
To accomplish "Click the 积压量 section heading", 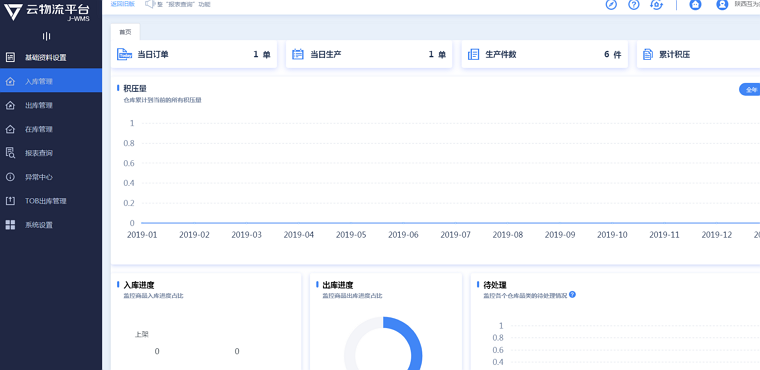I will (x=135, y=88).
